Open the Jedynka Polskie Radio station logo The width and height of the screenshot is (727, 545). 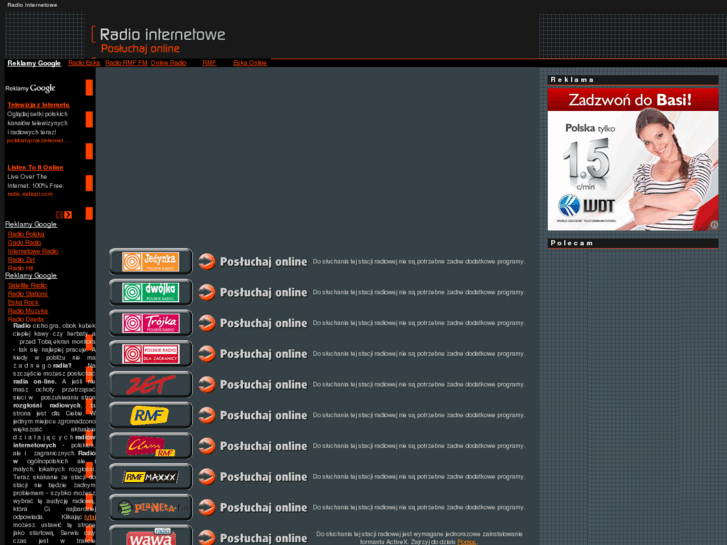pos(151,262)
